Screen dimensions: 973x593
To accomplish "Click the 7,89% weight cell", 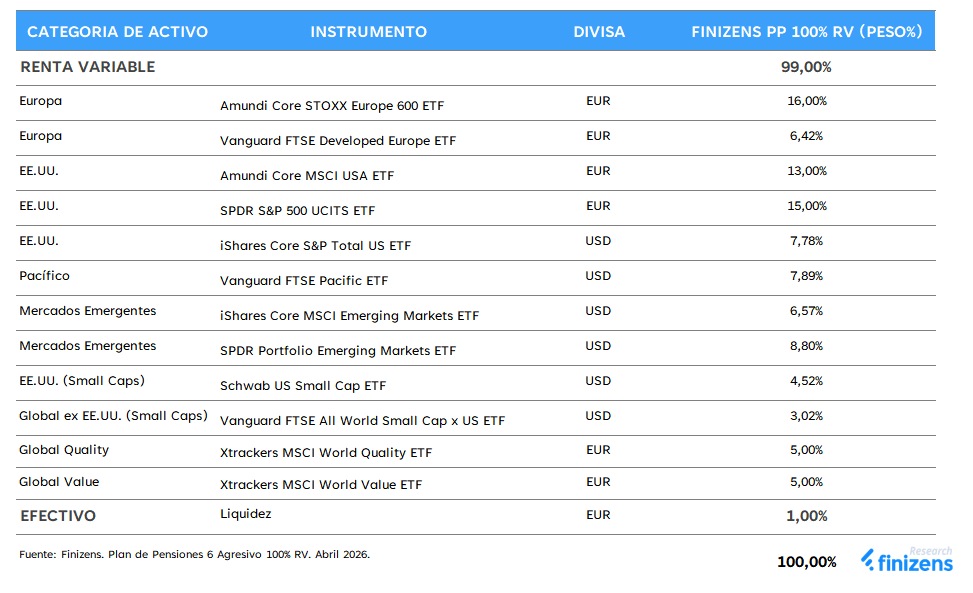I will (x=806, y=276).
